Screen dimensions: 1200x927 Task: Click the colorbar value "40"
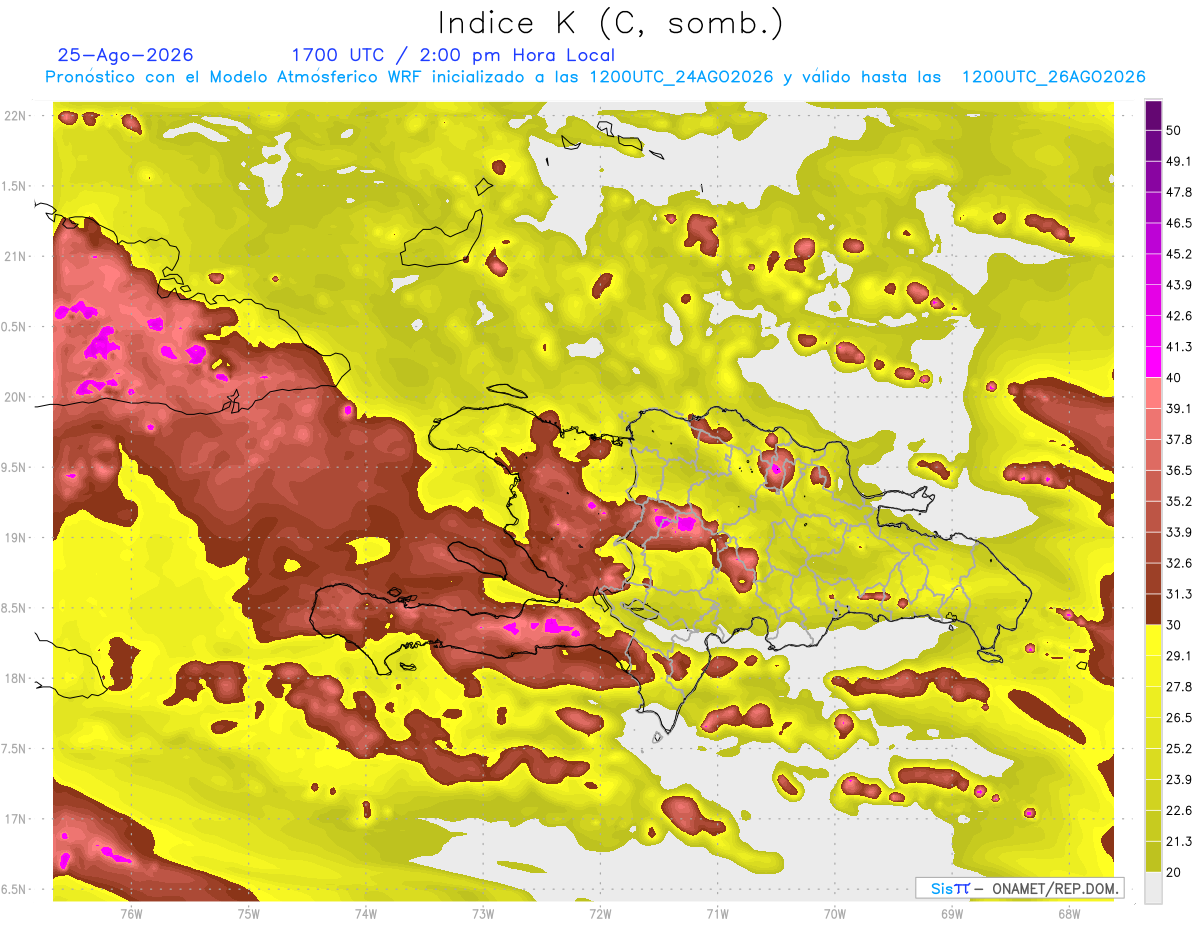[1175, 378]
